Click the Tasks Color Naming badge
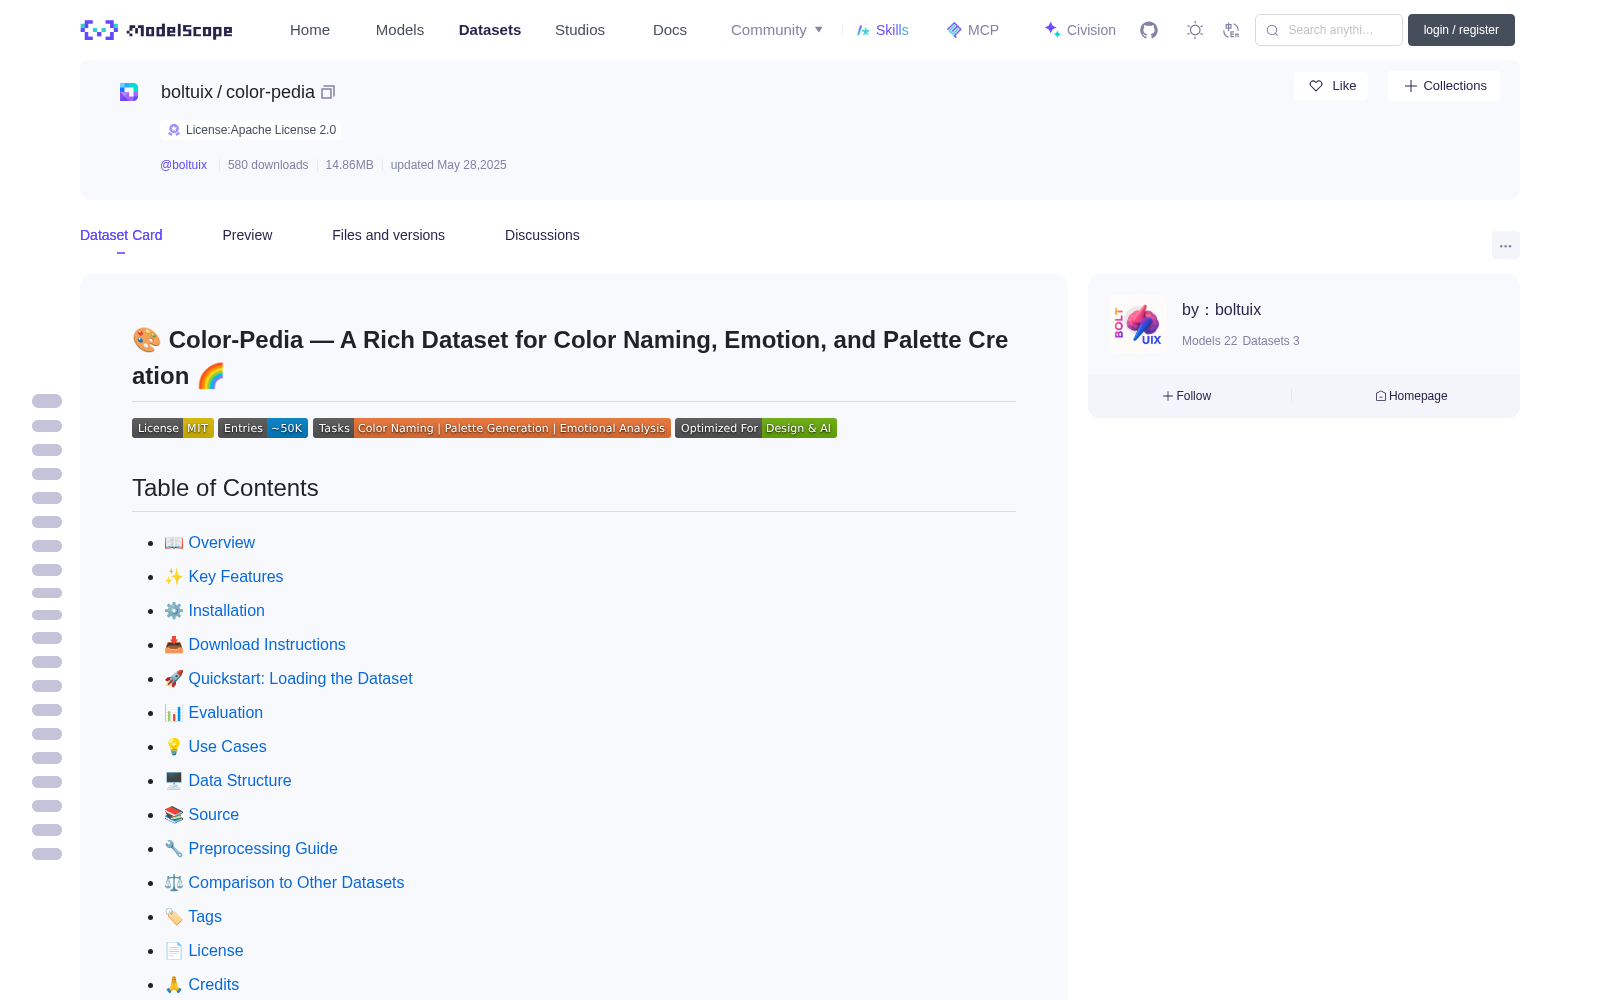Viewport: 1600px width, 1000px height. 492,428
